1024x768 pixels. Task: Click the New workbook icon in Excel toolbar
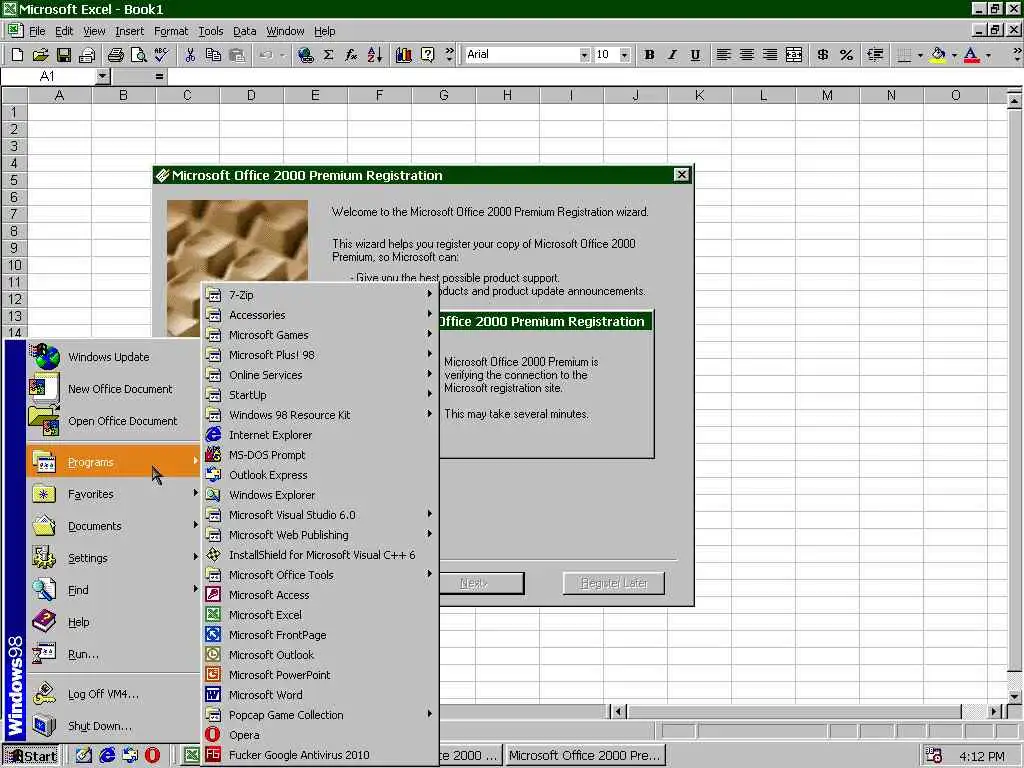pos(17,55)
